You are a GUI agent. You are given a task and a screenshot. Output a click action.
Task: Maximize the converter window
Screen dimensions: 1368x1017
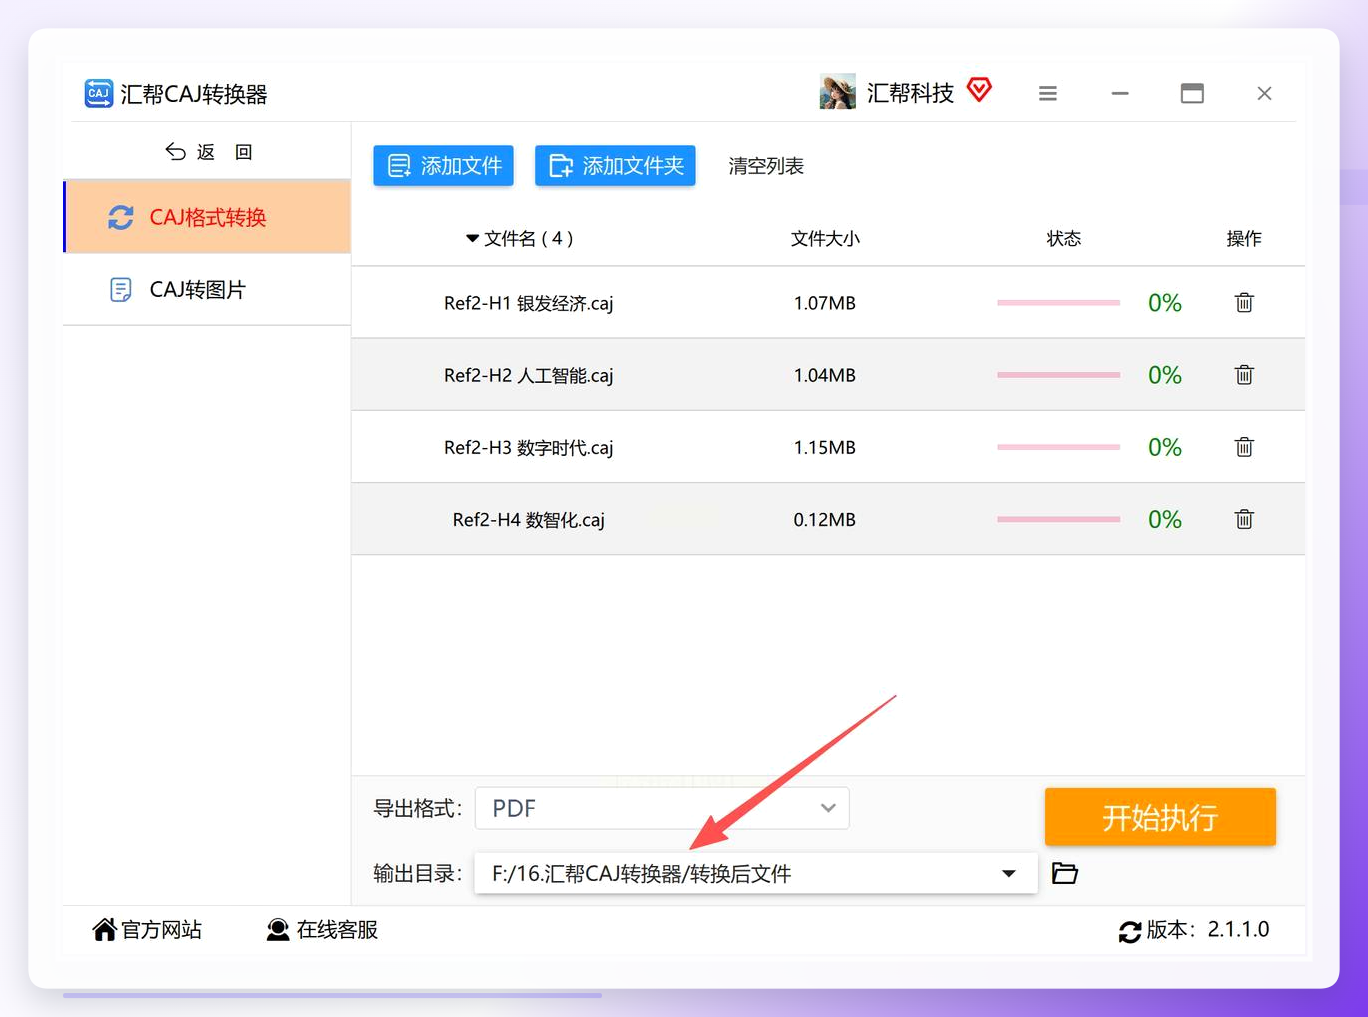1192,93
